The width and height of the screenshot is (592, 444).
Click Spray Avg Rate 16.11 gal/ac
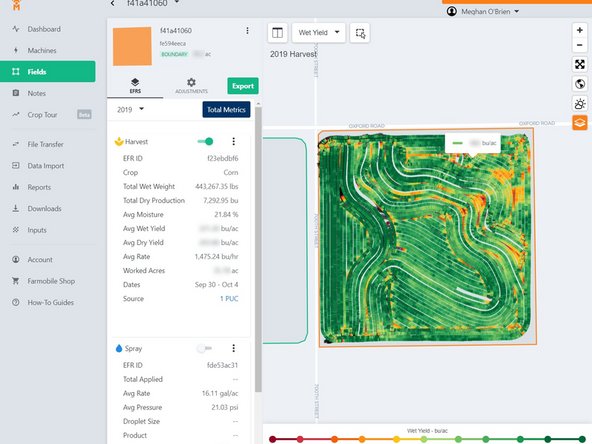pos(220,393)
